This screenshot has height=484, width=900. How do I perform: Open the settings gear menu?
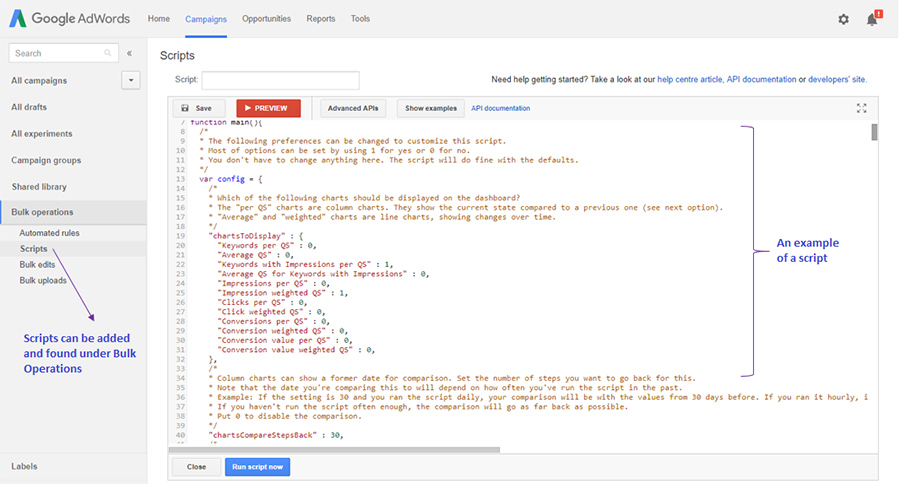point(843,20)
